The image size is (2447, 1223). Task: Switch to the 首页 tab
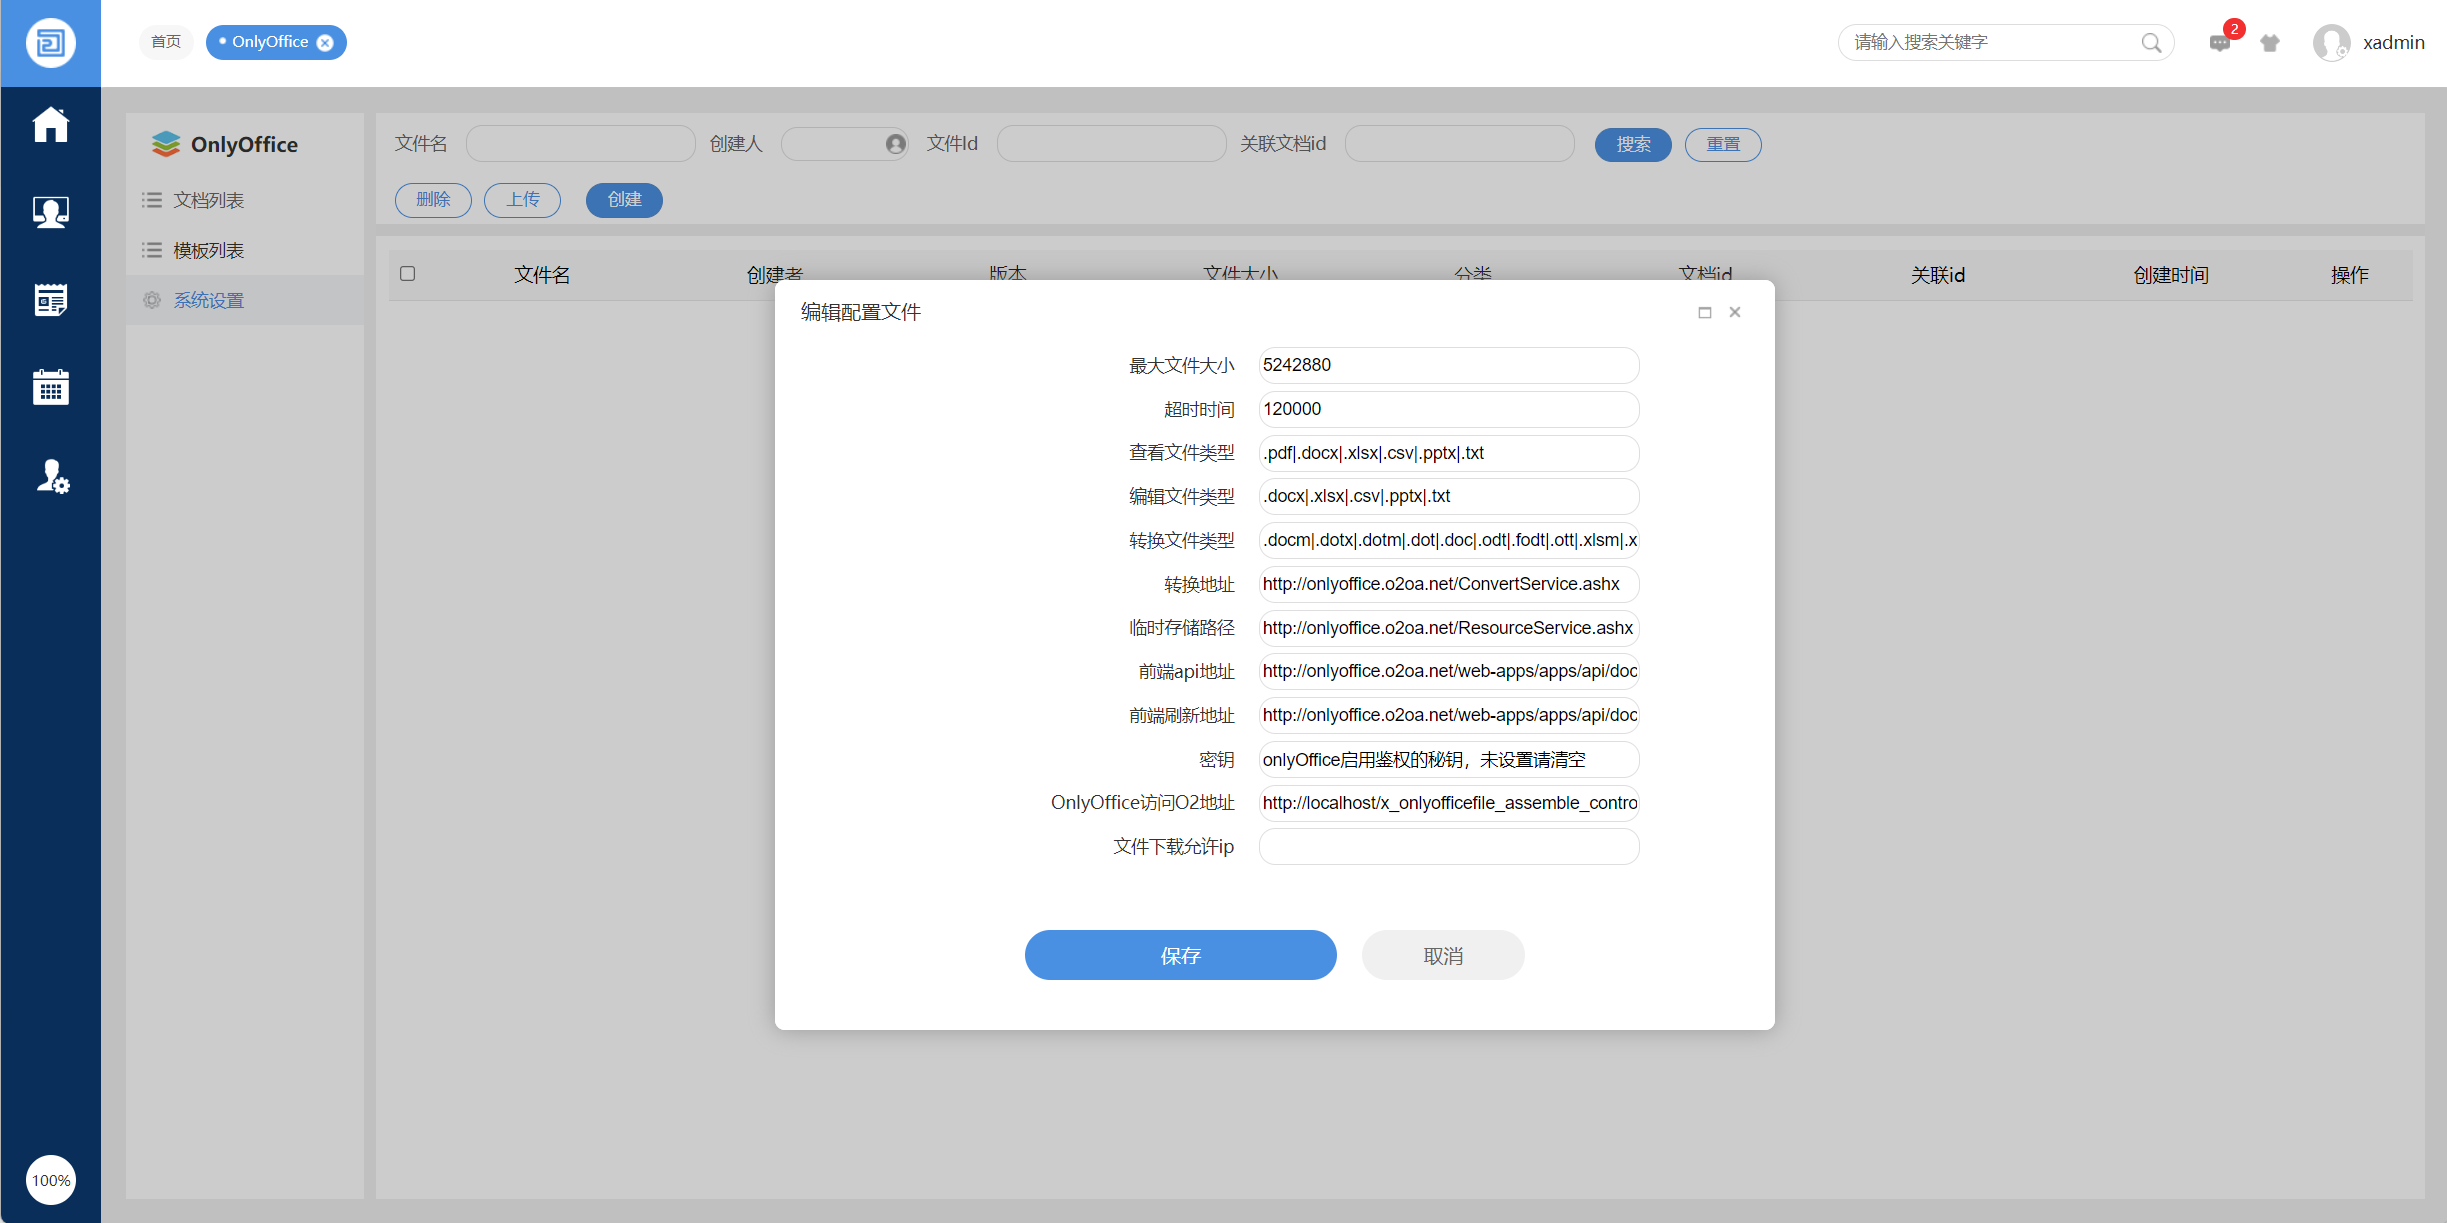pos(166,42)
